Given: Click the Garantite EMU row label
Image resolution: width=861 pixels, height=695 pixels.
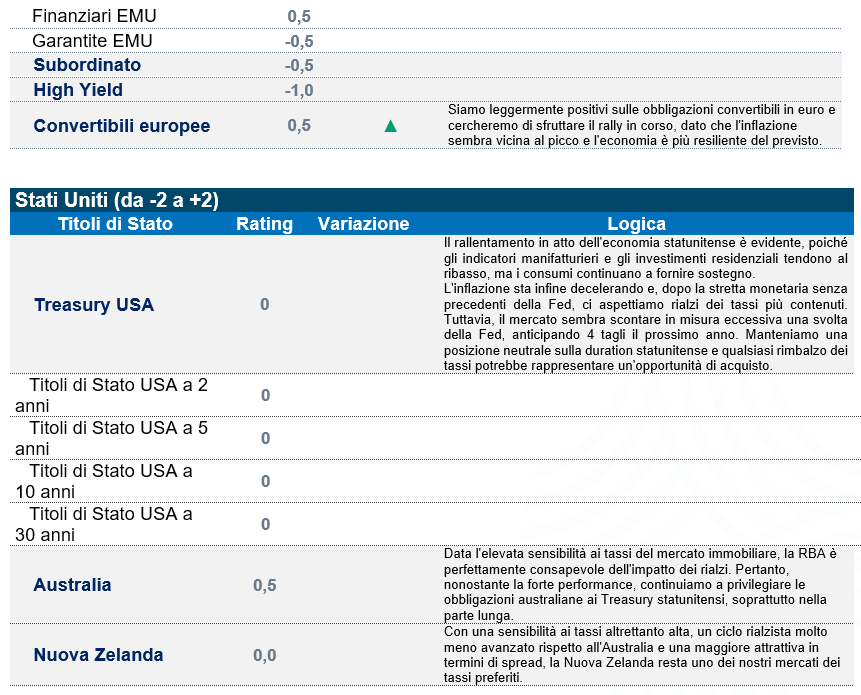Looking at the screenshot, I should tap(92, 41).
